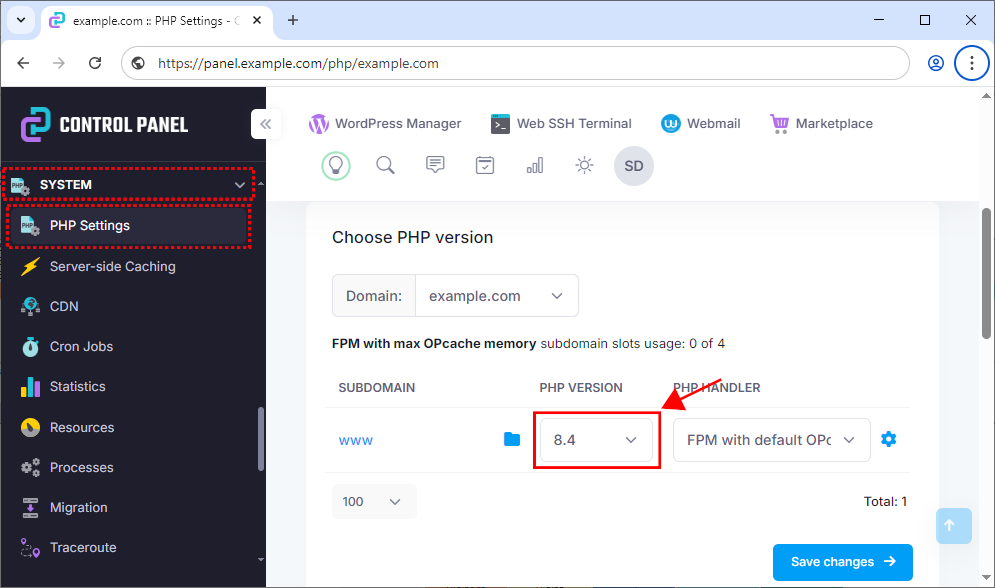This screenshot has width=995, height=588.
Task: Open the browser three-dot menu
Action: (x=972, y=63)
